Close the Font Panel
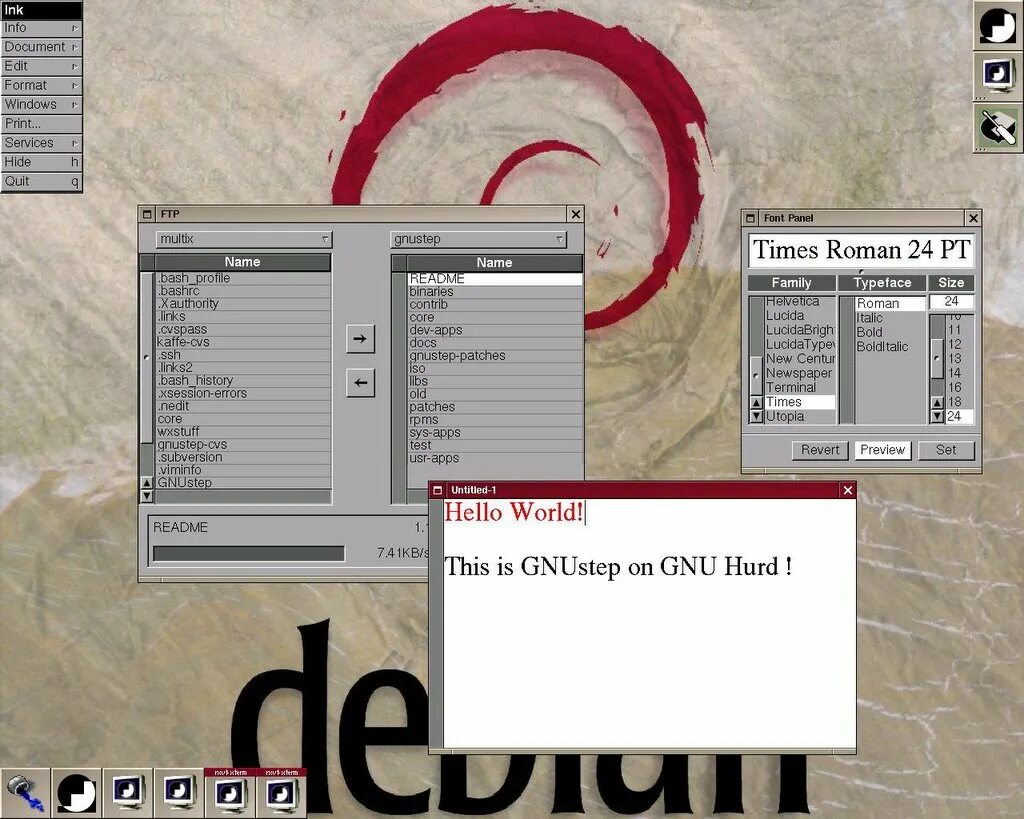 (x=973, y=218)
